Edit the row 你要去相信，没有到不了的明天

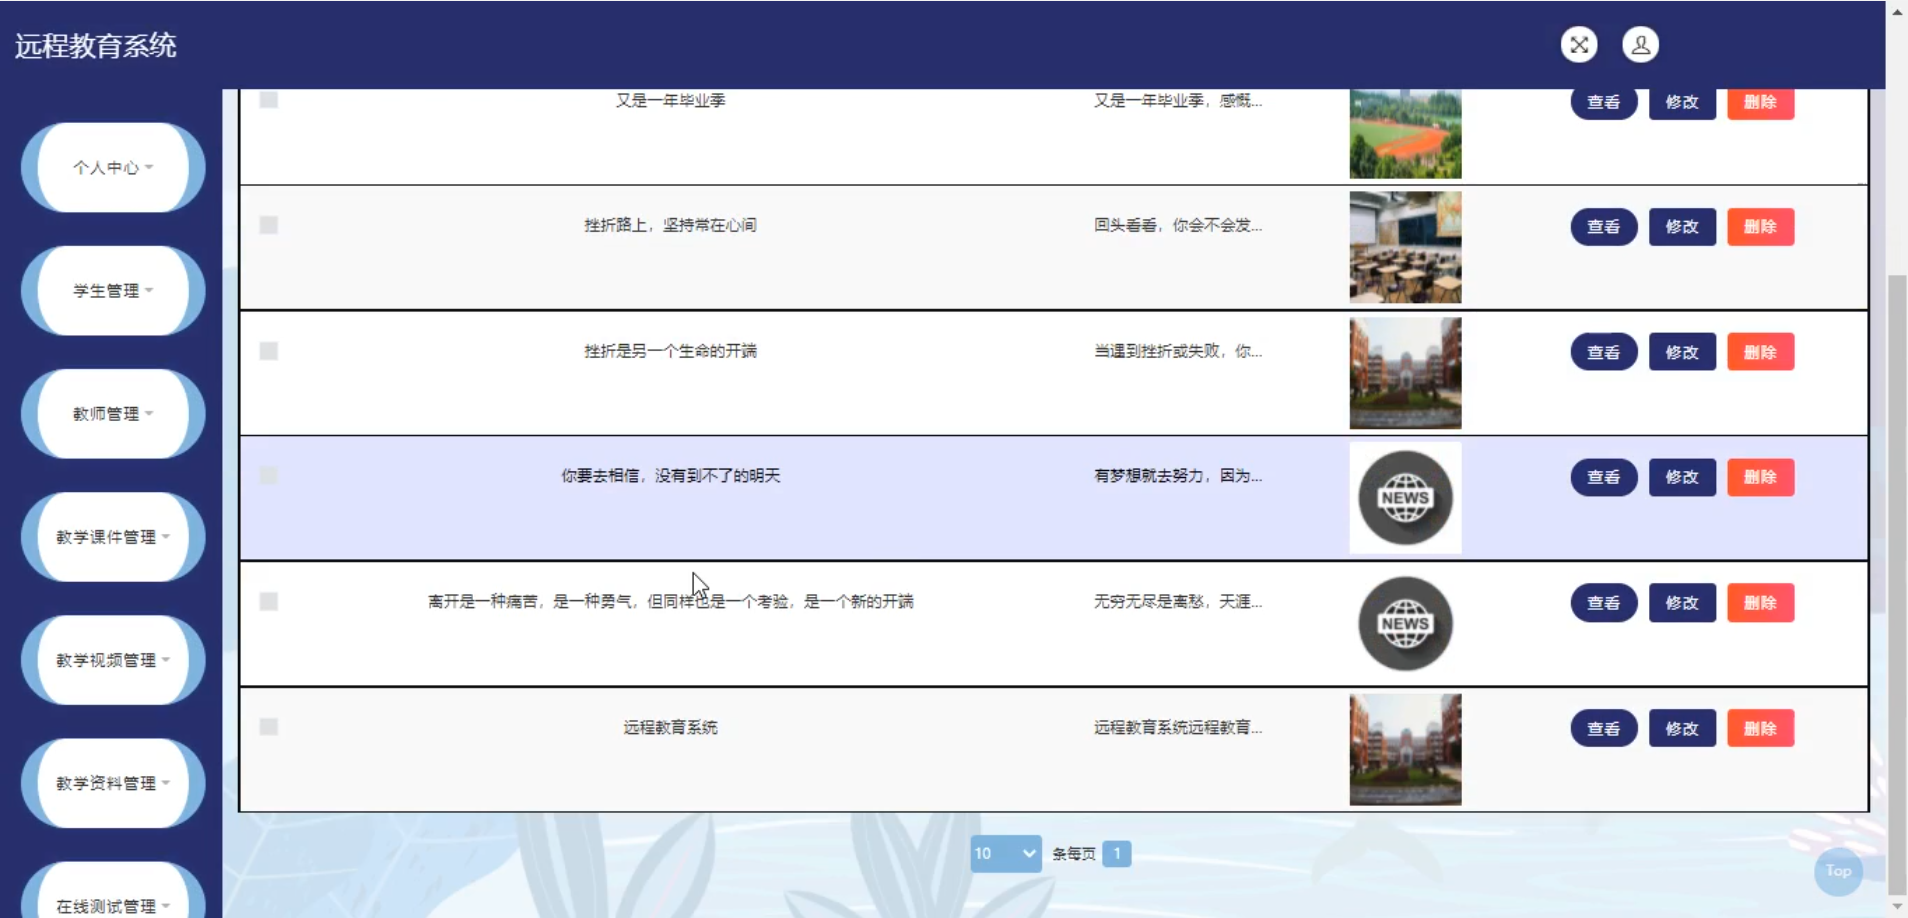pos(1682,477)
